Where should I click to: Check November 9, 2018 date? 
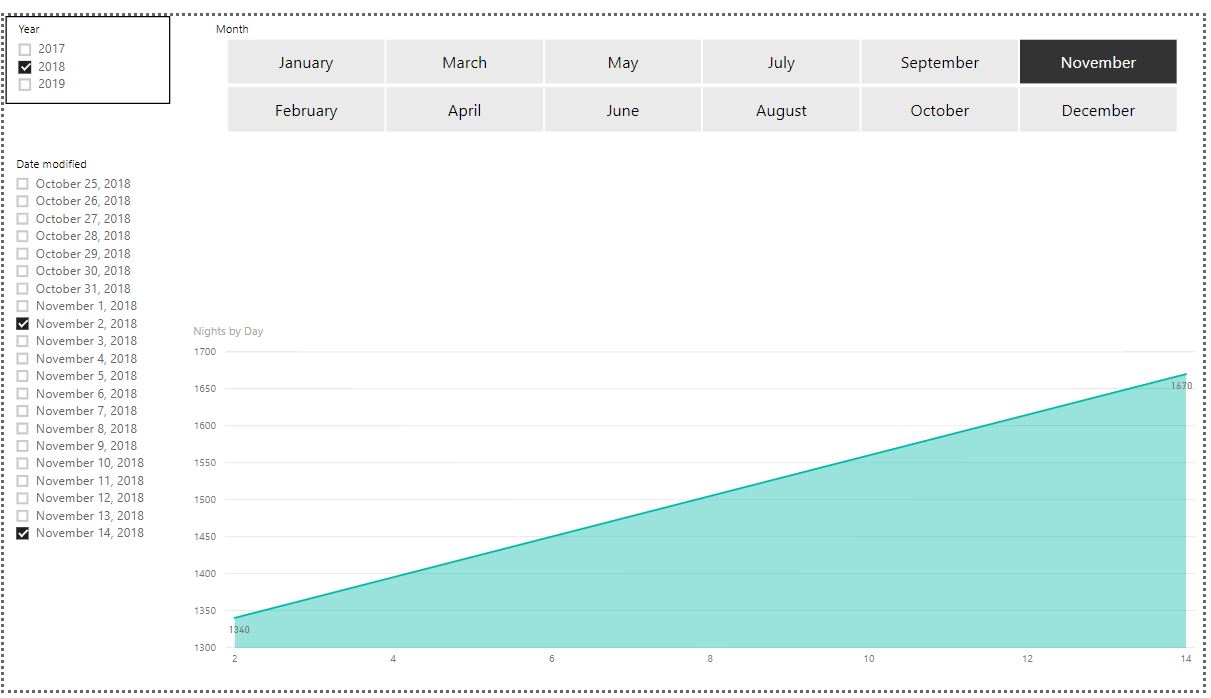pos(23,446)
